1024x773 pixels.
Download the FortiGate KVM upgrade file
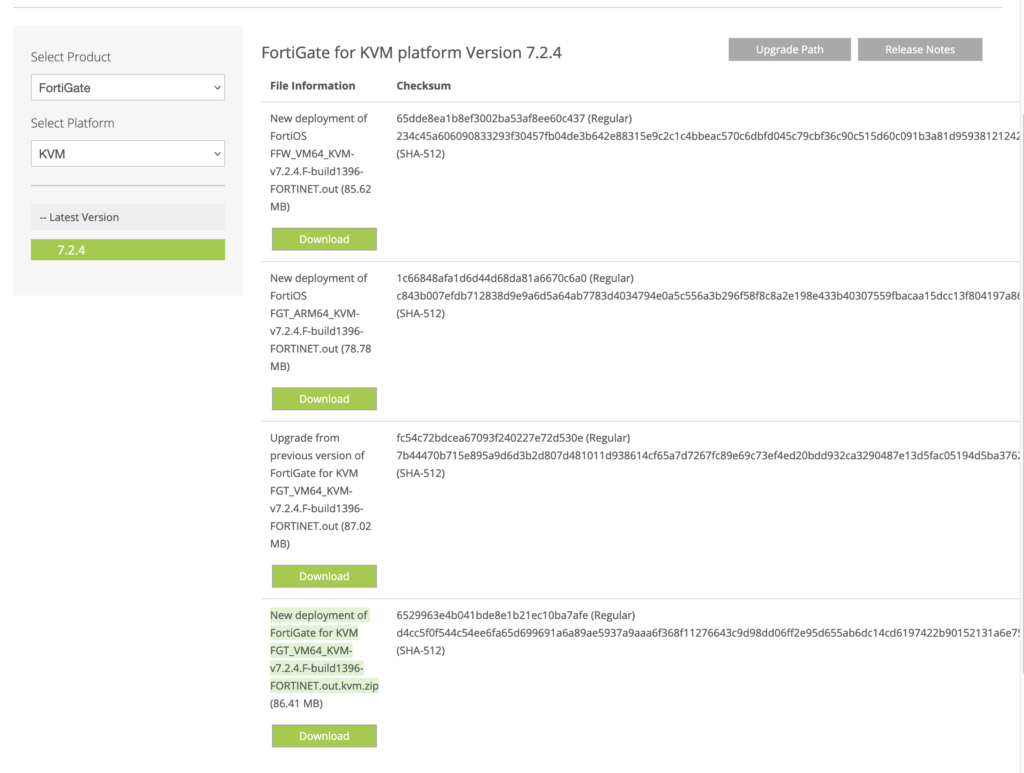324,576
